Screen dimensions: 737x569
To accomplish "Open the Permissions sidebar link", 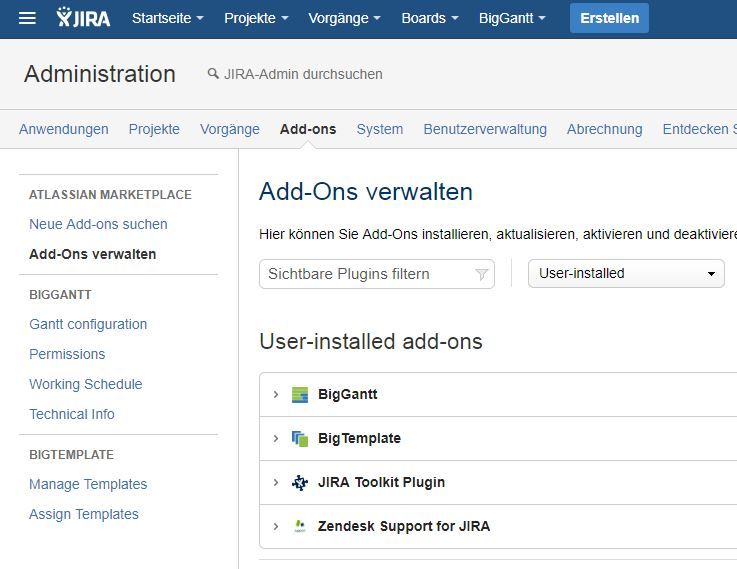I will coord(67,354).
